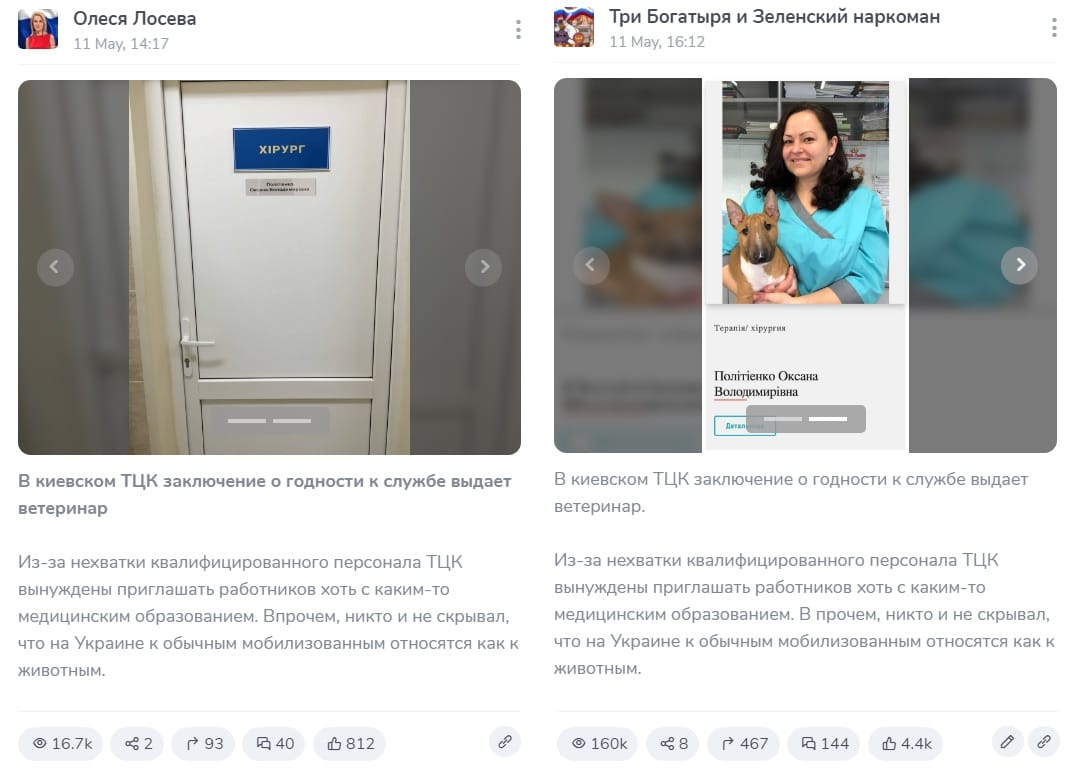Open channel Три Богатыря и Зеленский наркоман
The image size is (1086, 782).
774,17
